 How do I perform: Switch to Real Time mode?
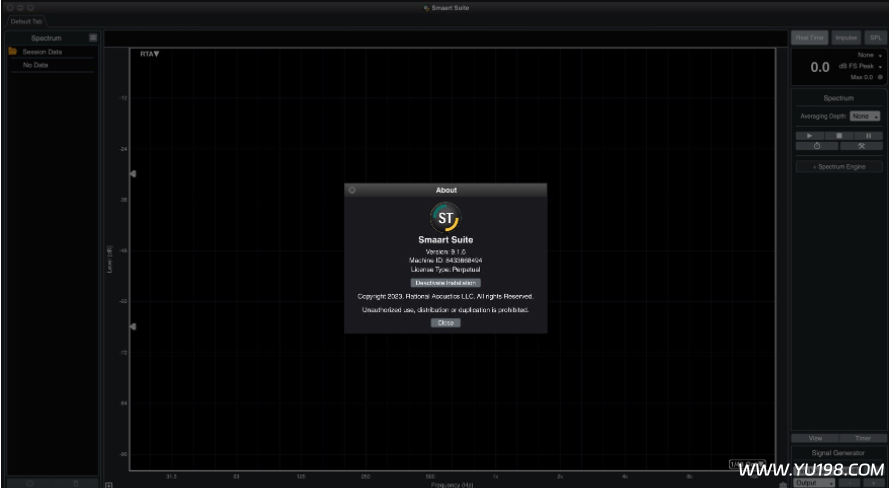click(x=810, y=37)
